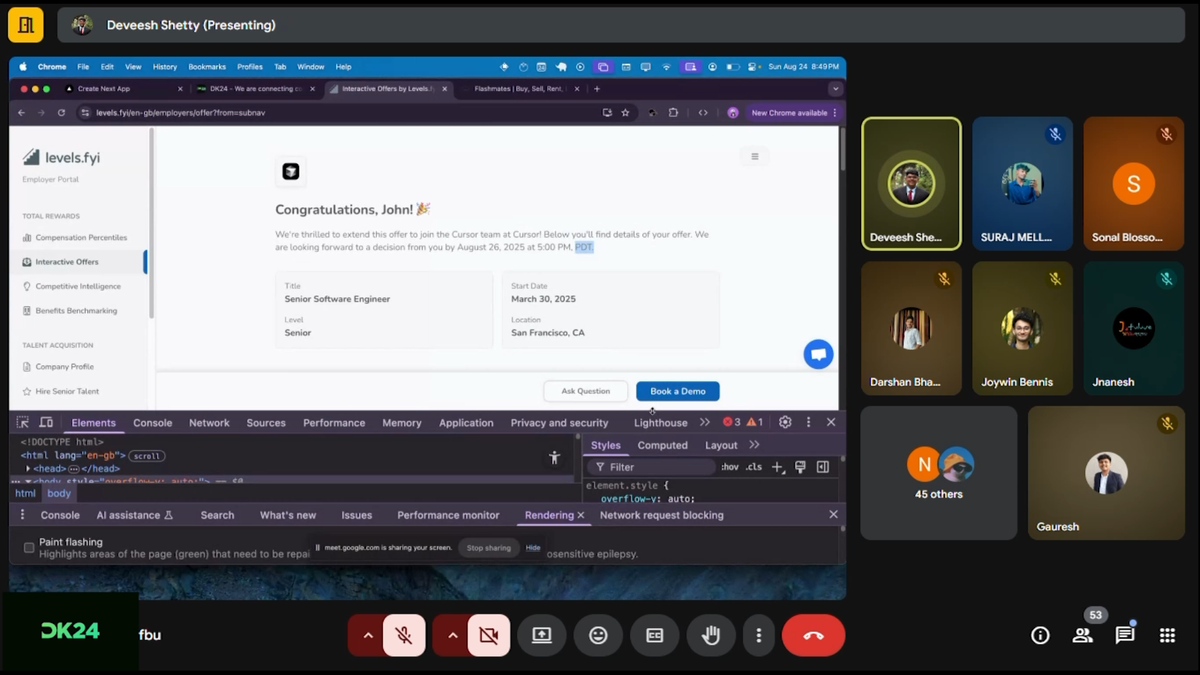Screen dimensions: 1200x675
Task: Unmute the microphone button
Action: coord(404,635)
